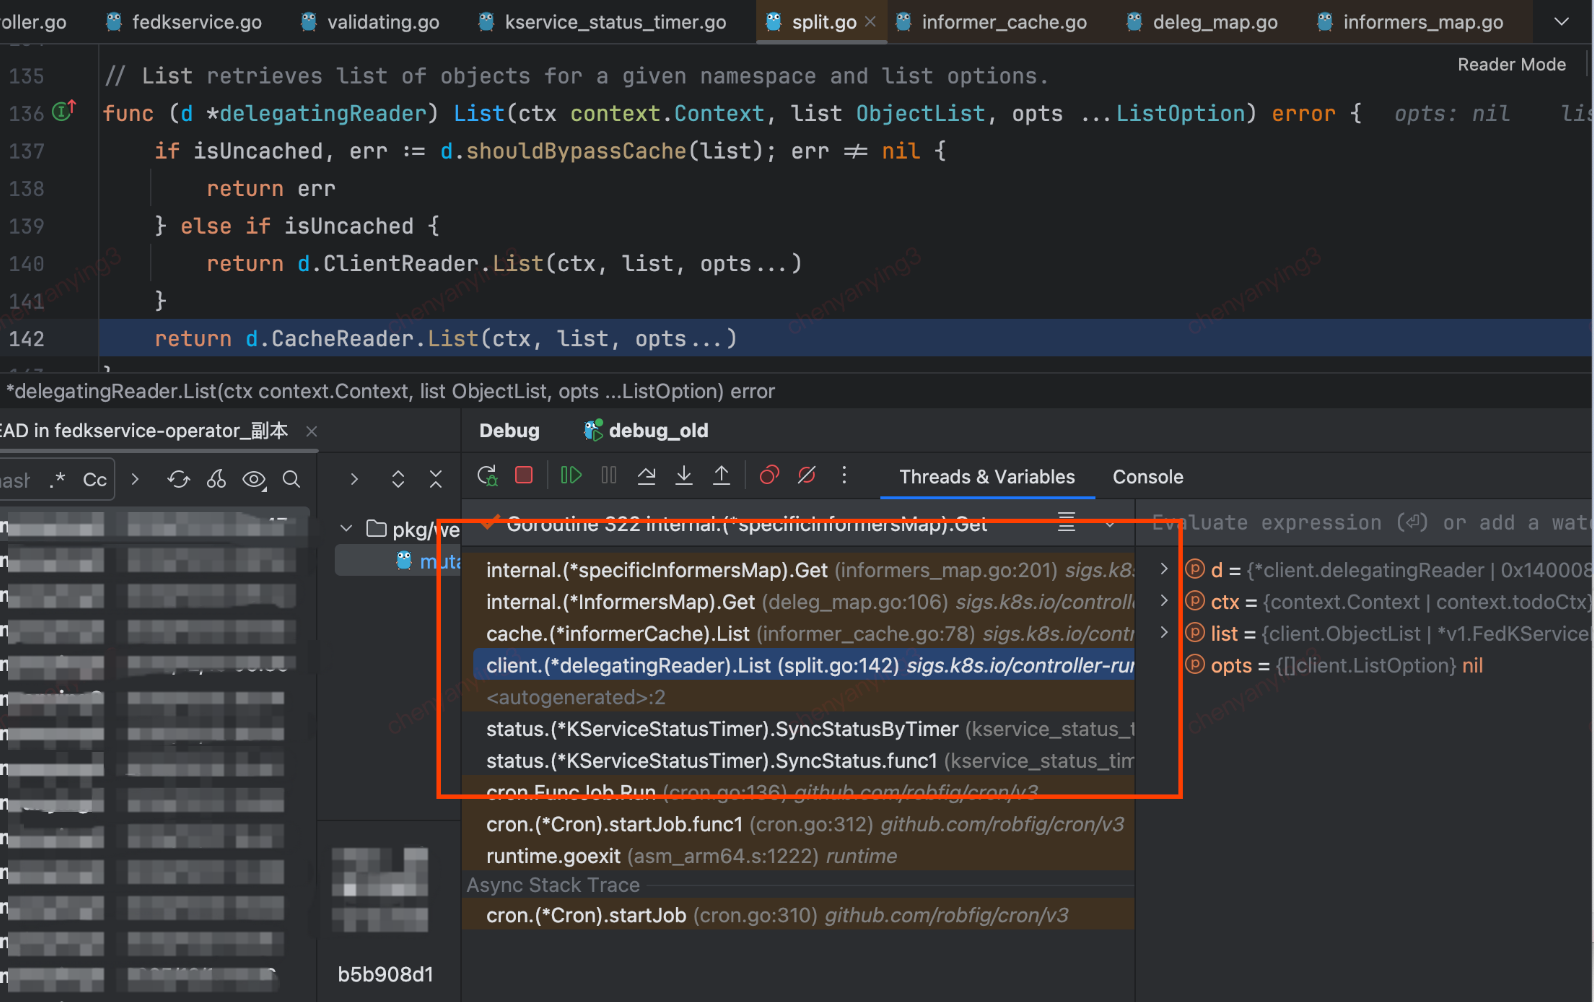The width and height of the screenshot is (1594, 1002).
Task: Switch to the fedkservice.go editor tab
Action: point(184,22)
